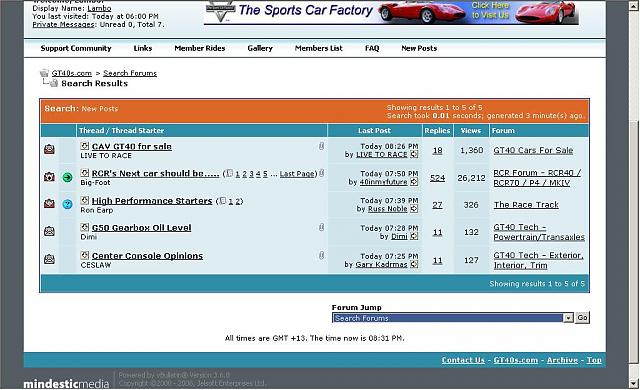Open the Forum Jump dropdown arrow
640x390 pixels.
(x=568, y=318)
